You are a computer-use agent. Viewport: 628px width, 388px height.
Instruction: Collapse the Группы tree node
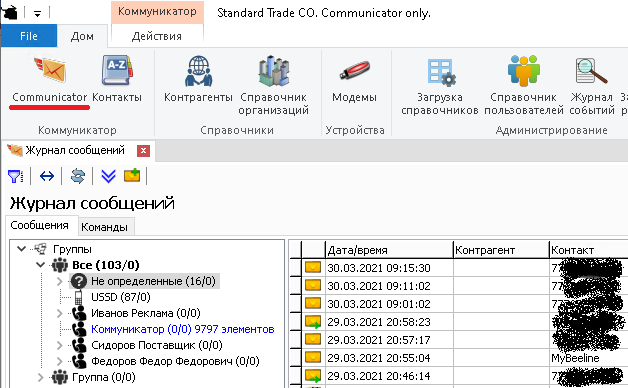tap(21, 249)
